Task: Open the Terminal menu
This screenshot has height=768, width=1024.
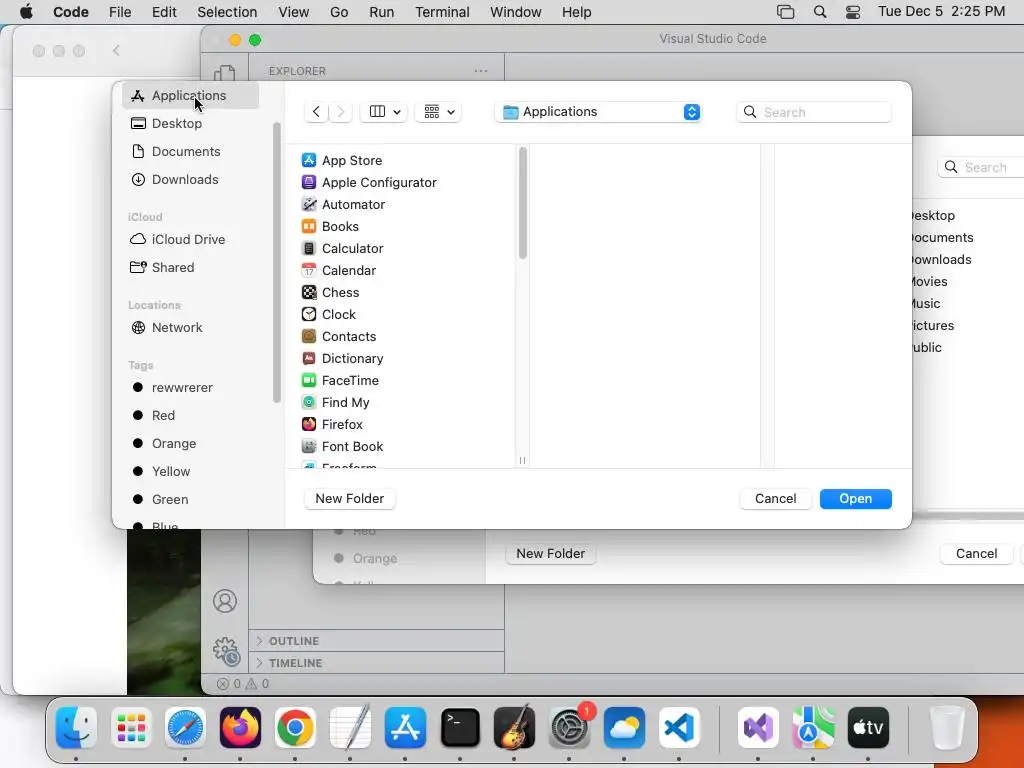Action: [442, 12]
